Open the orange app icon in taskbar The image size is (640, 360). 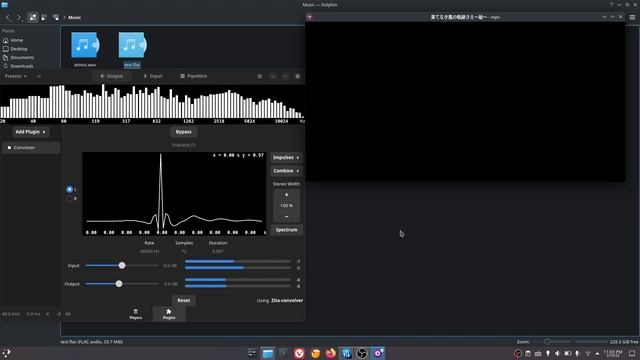click(315, 353)
